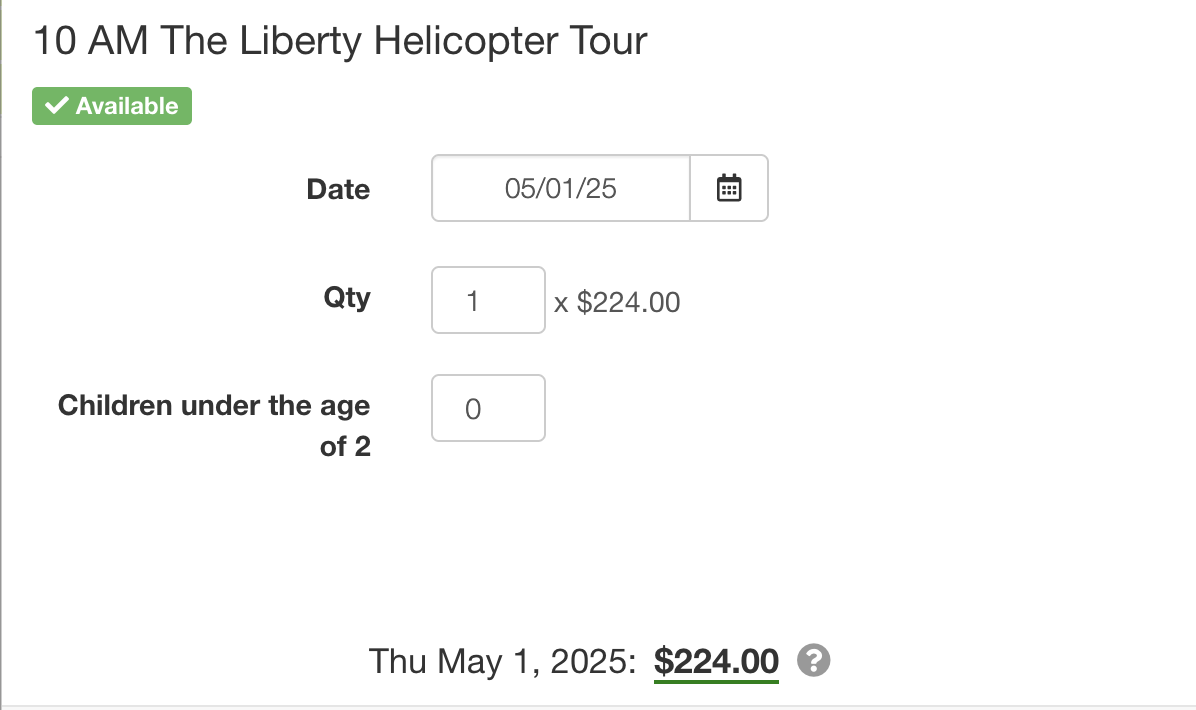The image size is (1196, 710).
Task: Focus the Qty input box
Action: tap(488, 300)
